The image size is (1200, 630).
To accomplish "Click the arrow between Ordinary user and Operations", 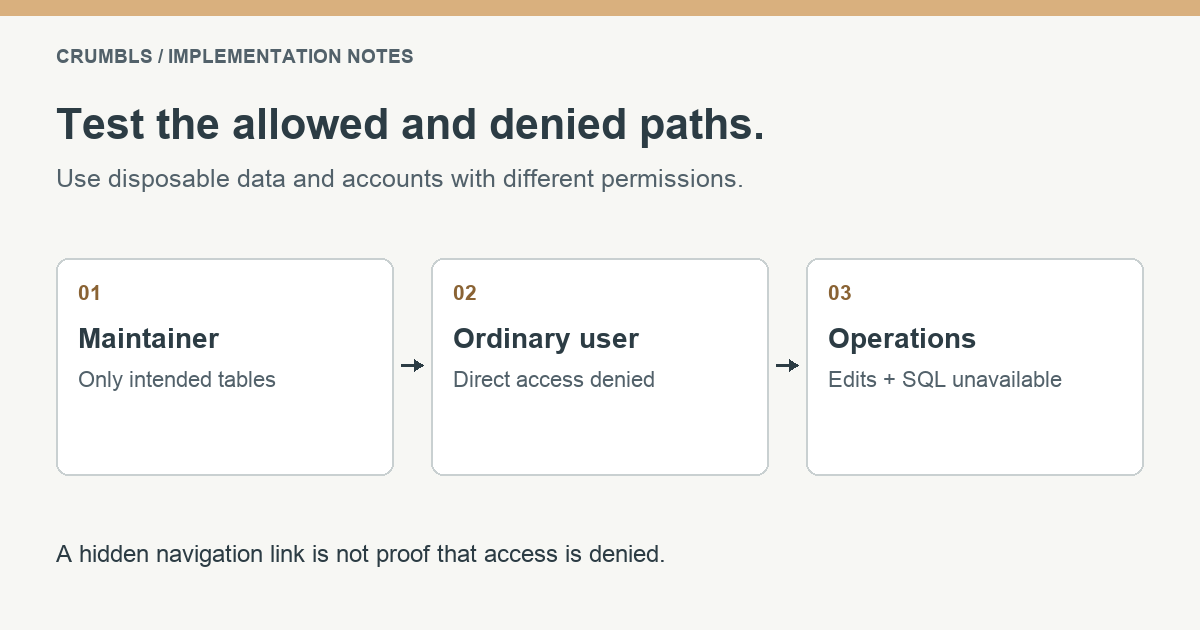I will 787,366.
